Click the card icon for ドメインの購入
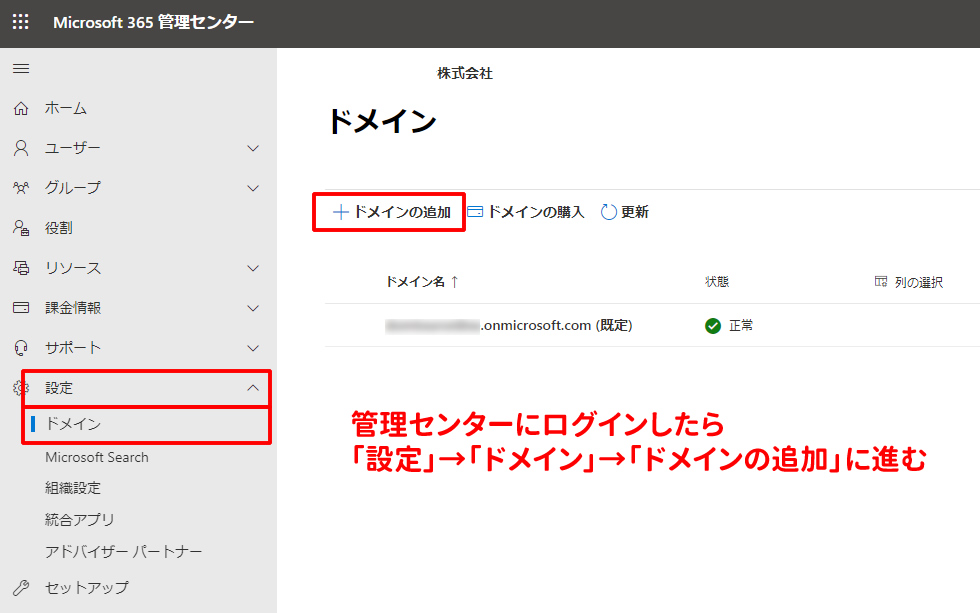 click(475, 212)
